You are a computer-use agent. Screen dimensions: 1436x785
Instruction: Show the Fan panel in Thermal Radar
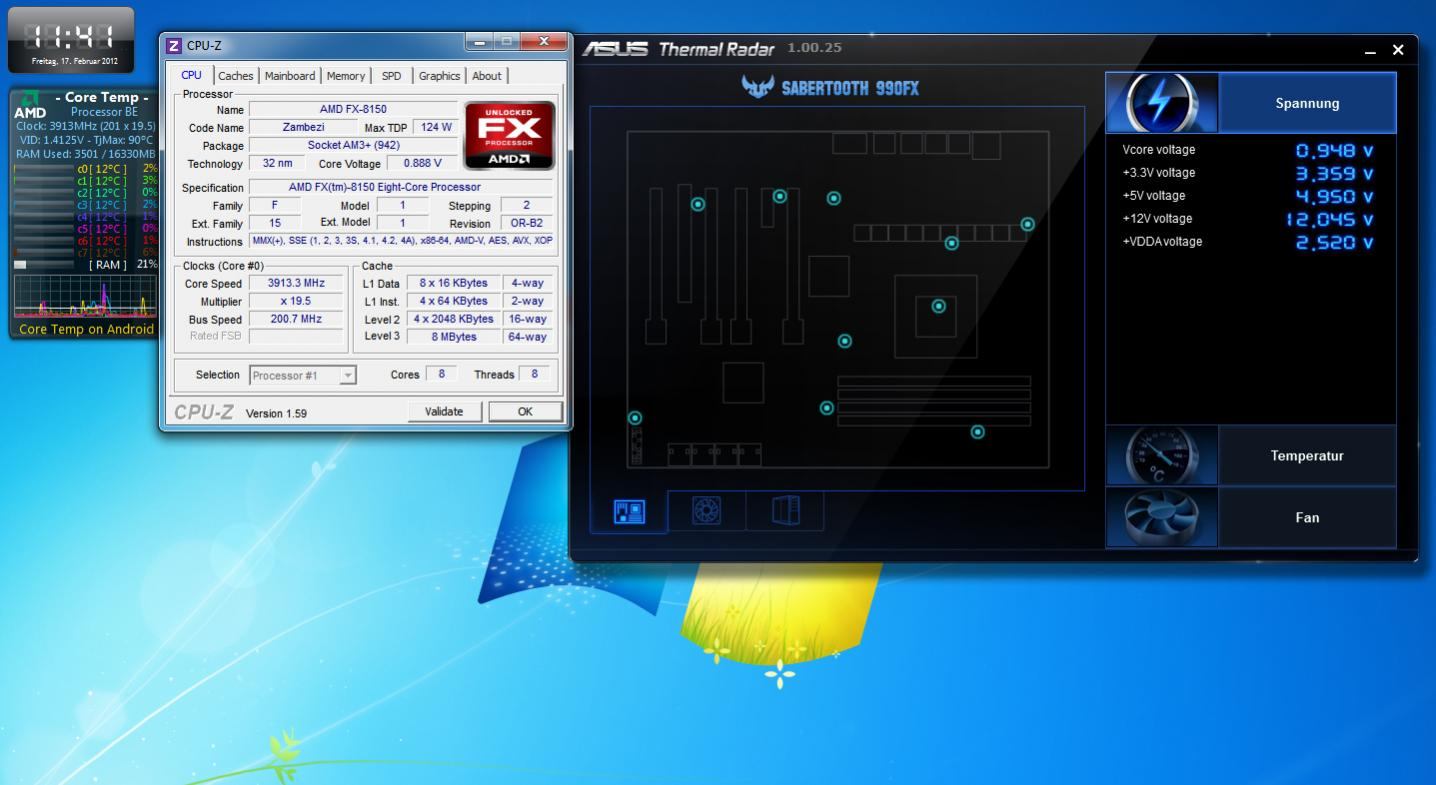(x=1307, y=517)
